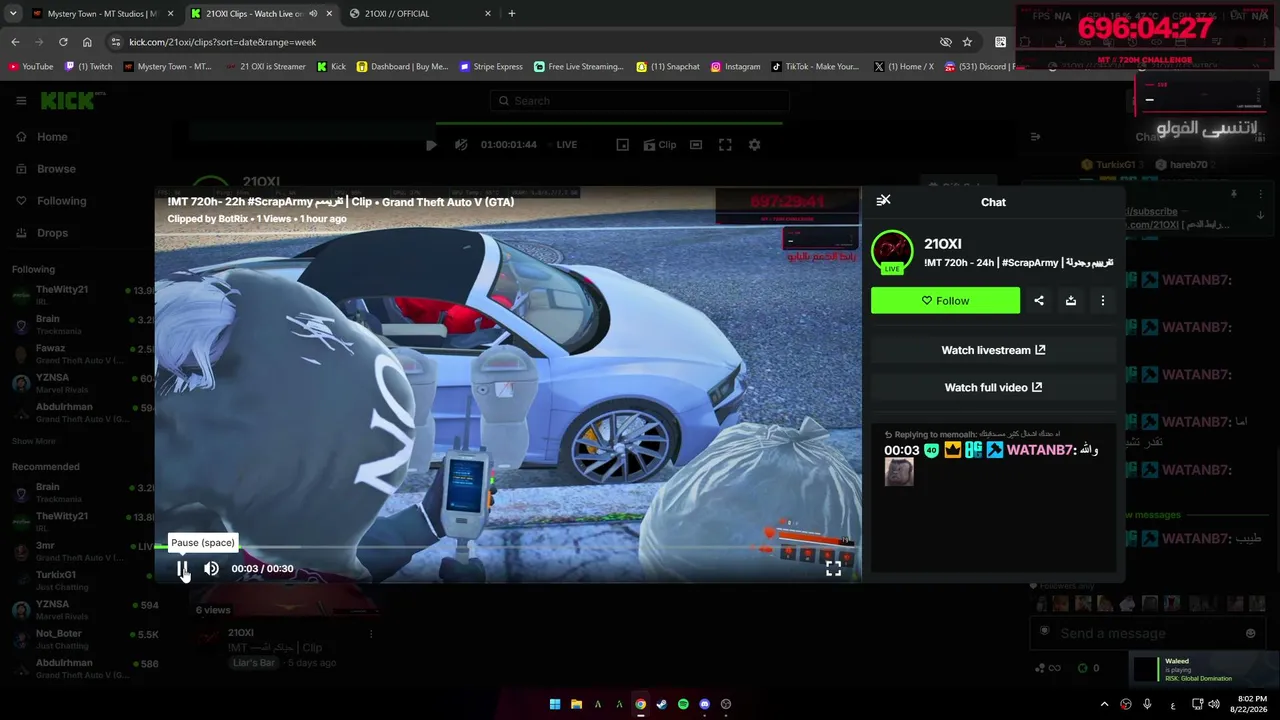Viewport: 1280px width, 720px height.
Task: Share the 21OXI clip
Action: (x=1039, y=300)
